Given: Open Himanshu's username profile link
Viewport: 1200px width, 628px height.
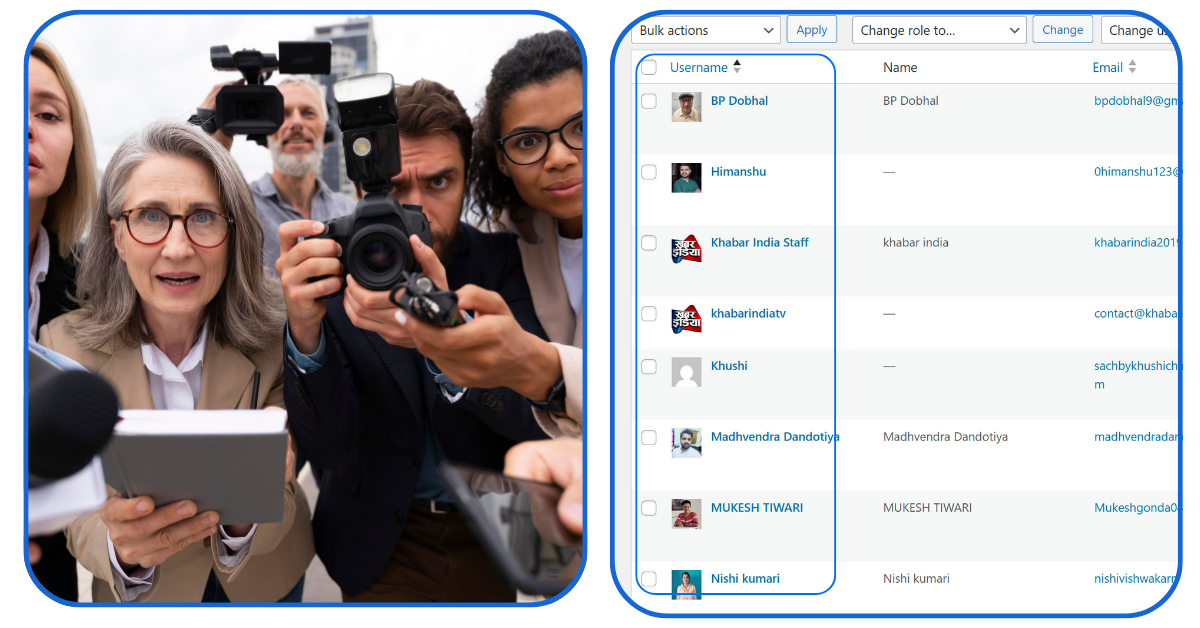Looking at the screenshot, I should pyautogui.click(x=738, y=171).
